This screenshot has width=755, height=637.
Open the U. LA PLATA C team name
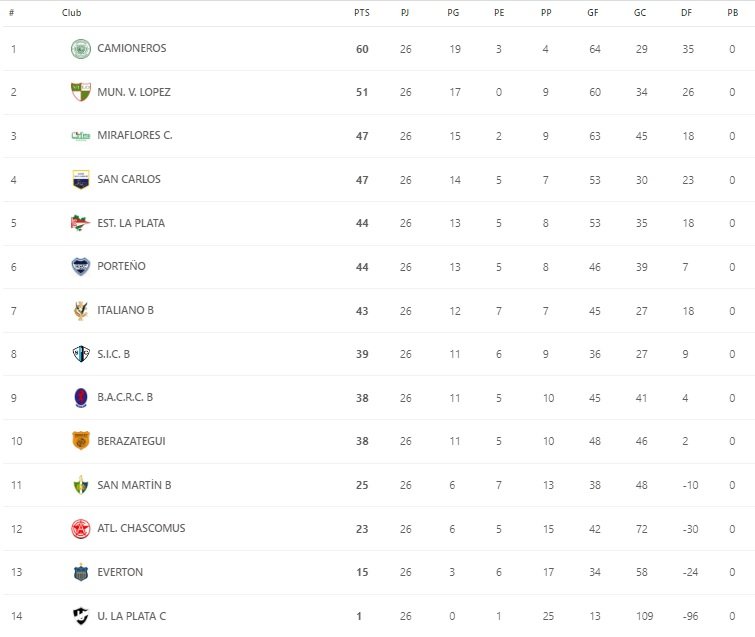coord(132,616)
